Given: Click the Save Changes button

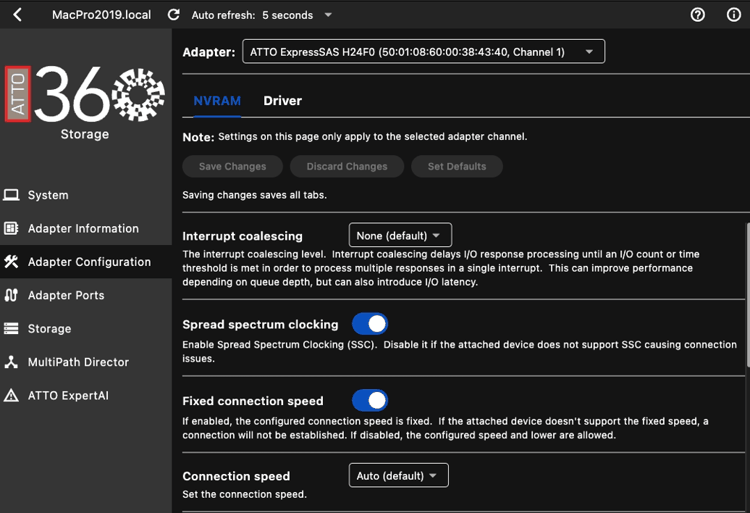Looking at the screenshot, I should click(x=232, y=166).
